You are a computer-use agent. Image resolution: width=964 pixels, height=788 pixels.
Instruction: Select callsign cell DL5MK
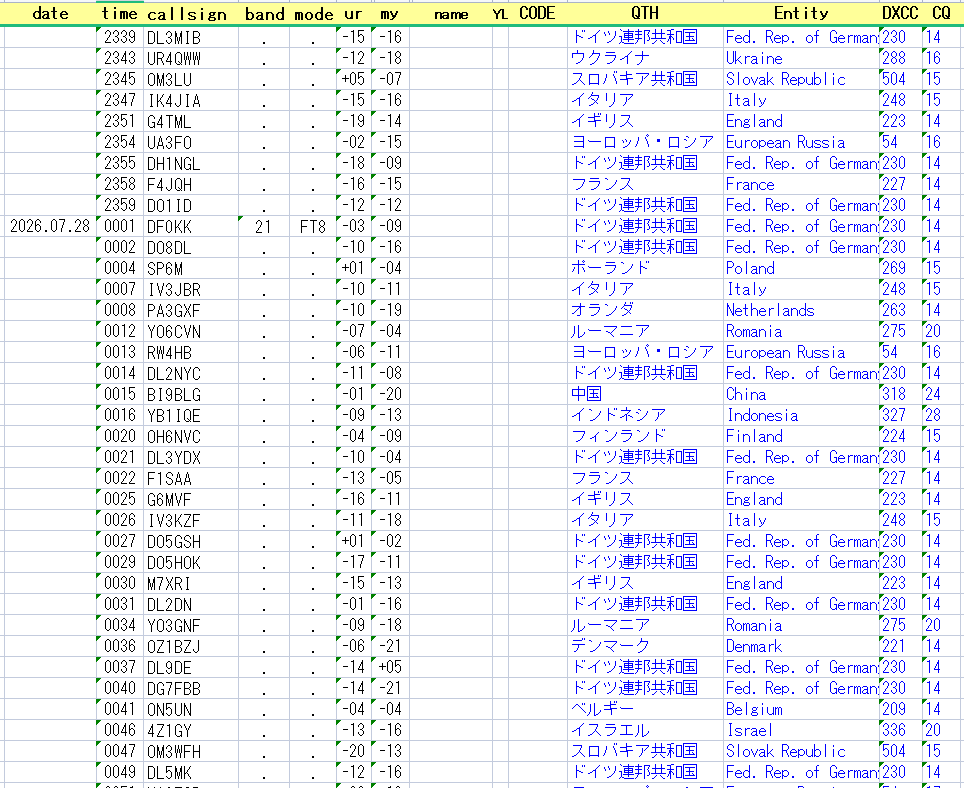point(191,772)
